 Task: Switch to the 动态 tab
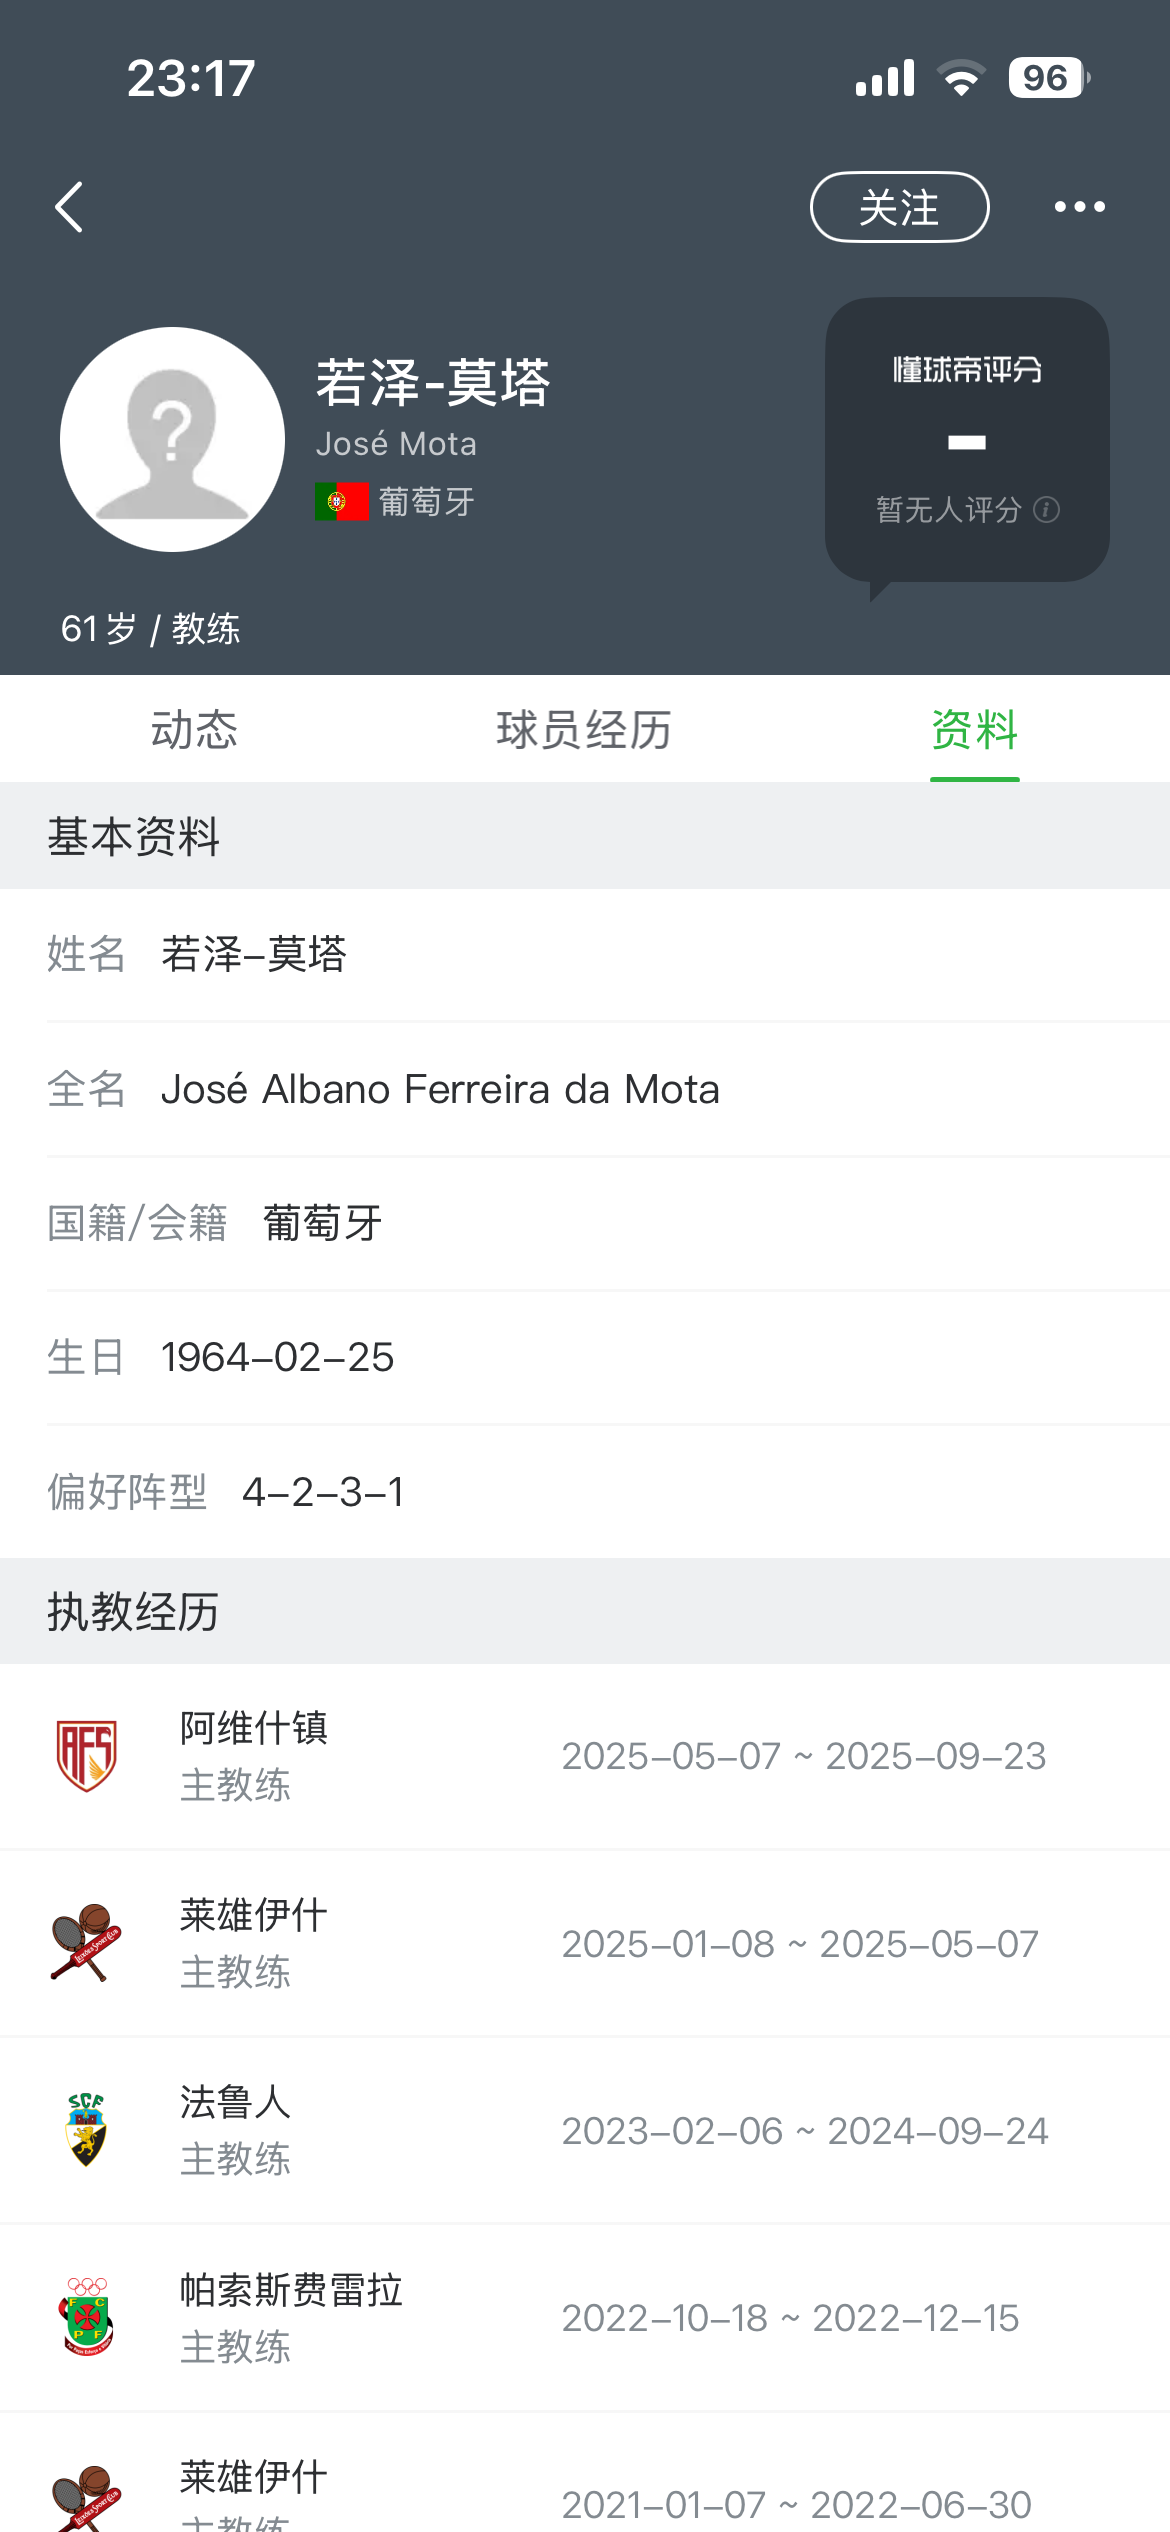[194, 730]
